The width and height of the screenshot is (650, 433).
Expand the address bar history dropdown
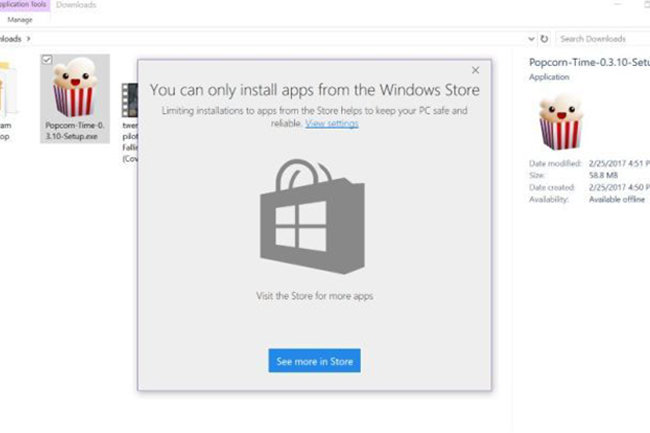point(530,39)
